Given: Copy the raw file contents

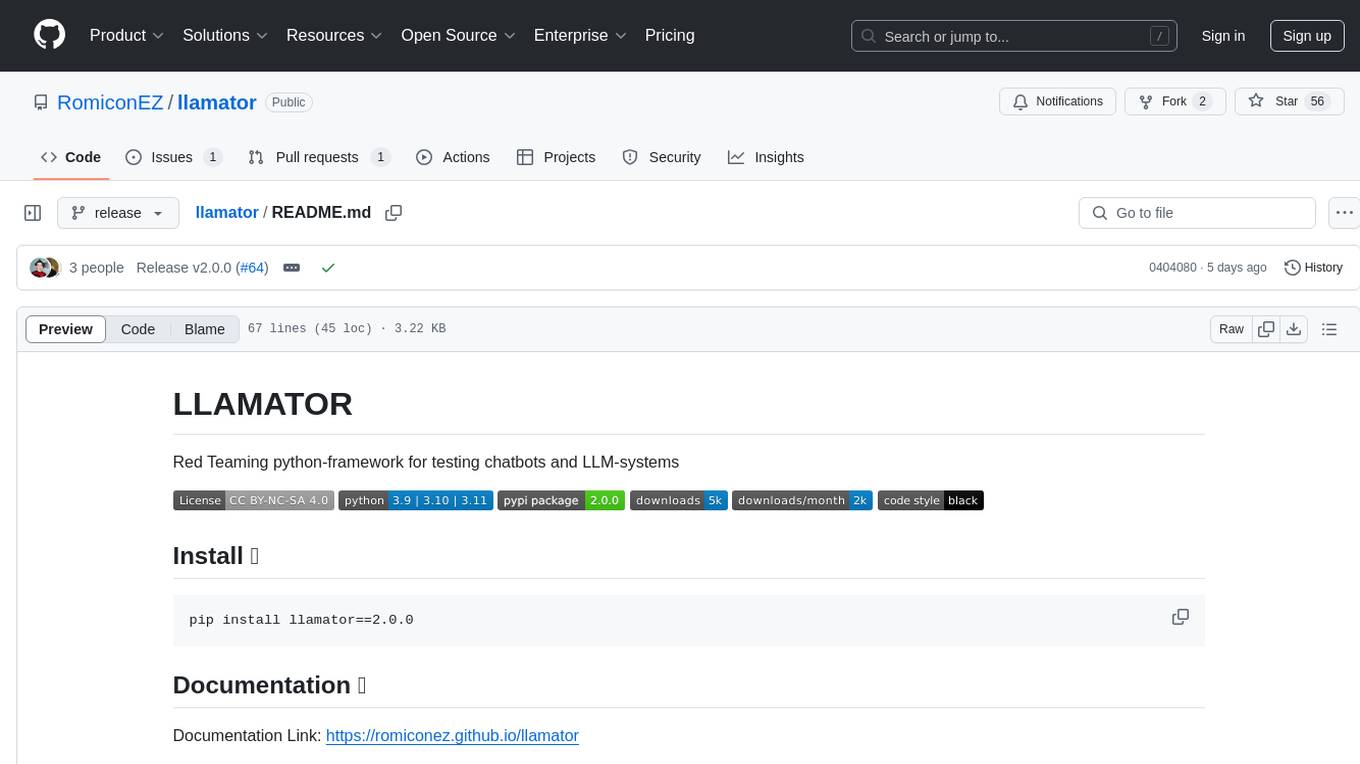Looking at the screenshot, I should tap(1266, 329).
